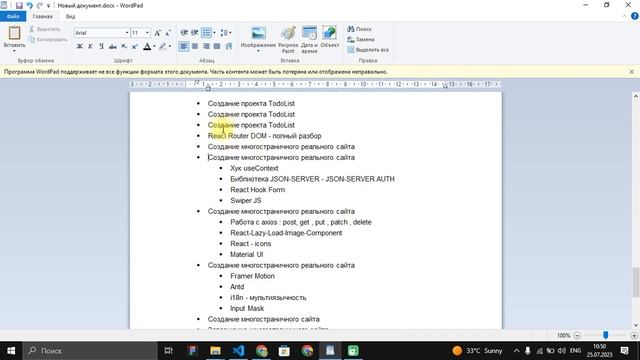The height and width of the screenshot is (360, 640).
Task: Increase paragraph indent
Action: pyautogui.click(x=195, y=33)
